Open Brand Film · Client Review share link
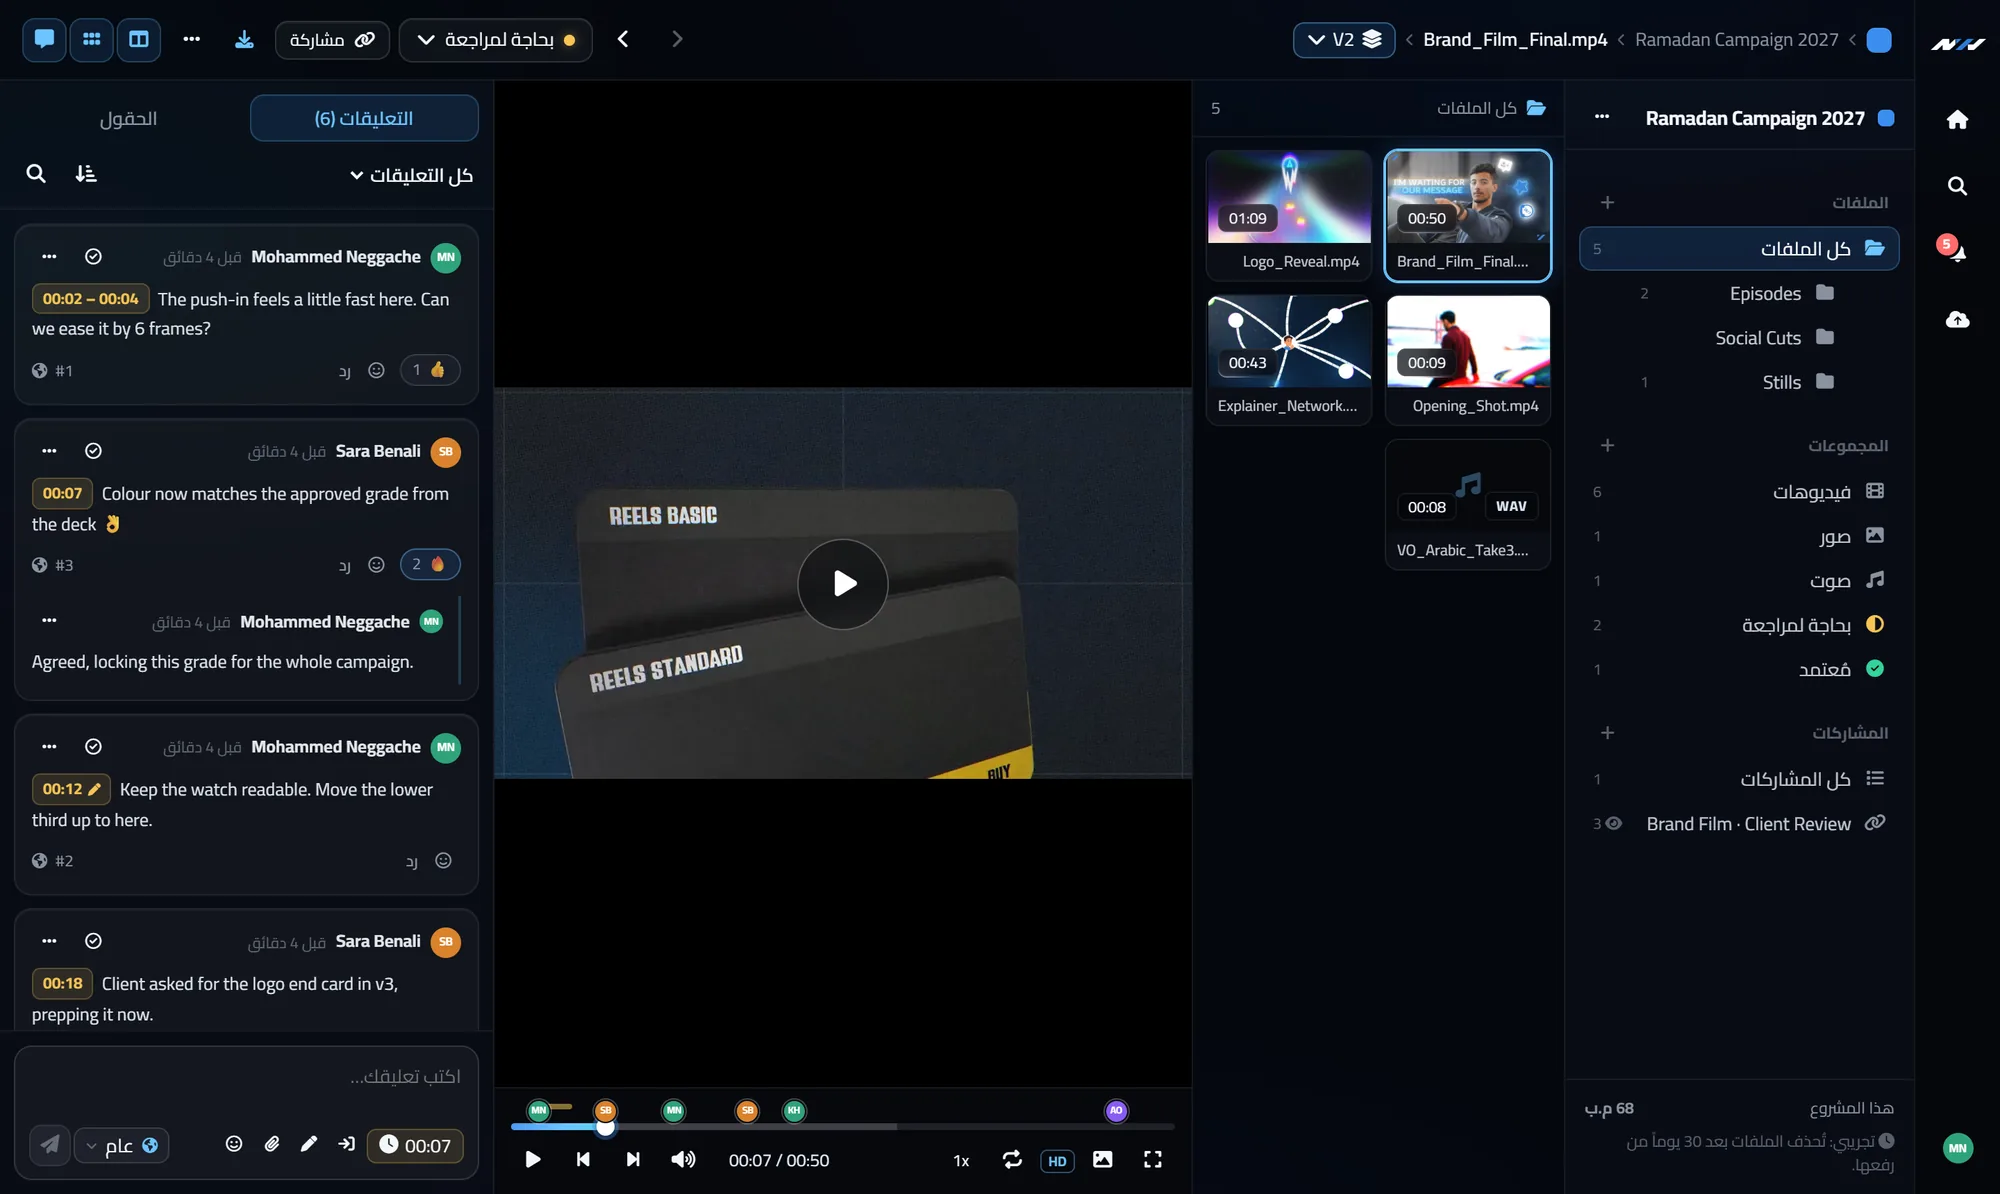The height and width of the screenshot is (1194, 2000). coord(1740,823)
